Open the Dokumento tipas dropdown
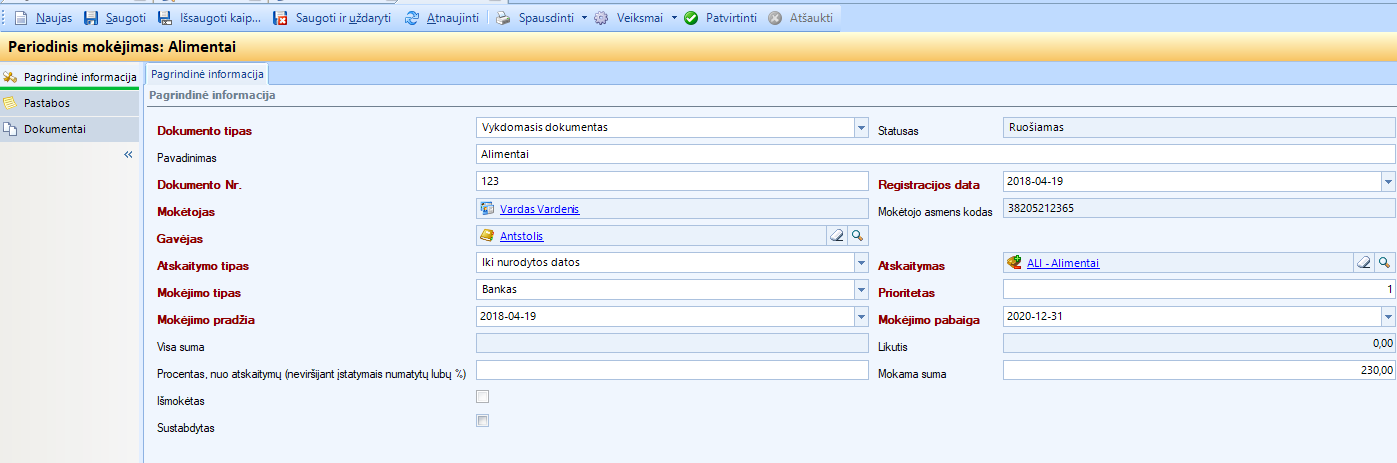 tap(861, 127)
